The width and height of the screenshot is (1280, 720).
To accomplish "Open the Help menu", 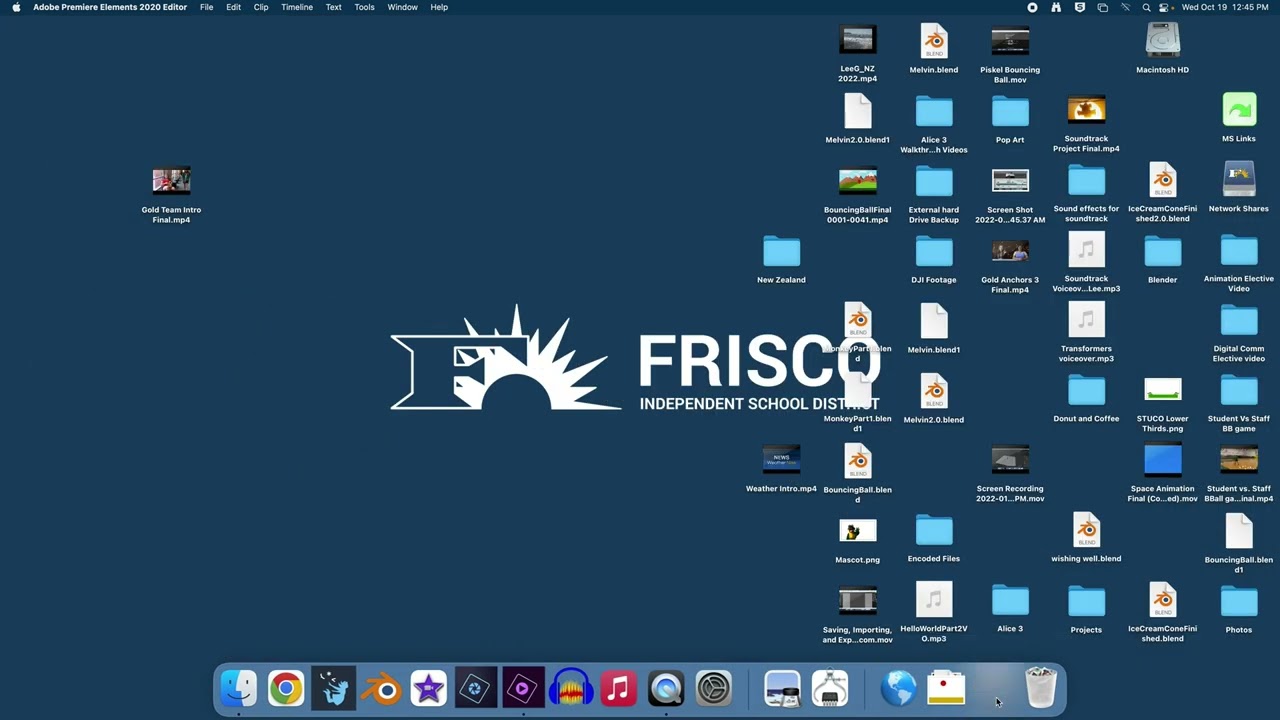I will (x=439, y=7).
